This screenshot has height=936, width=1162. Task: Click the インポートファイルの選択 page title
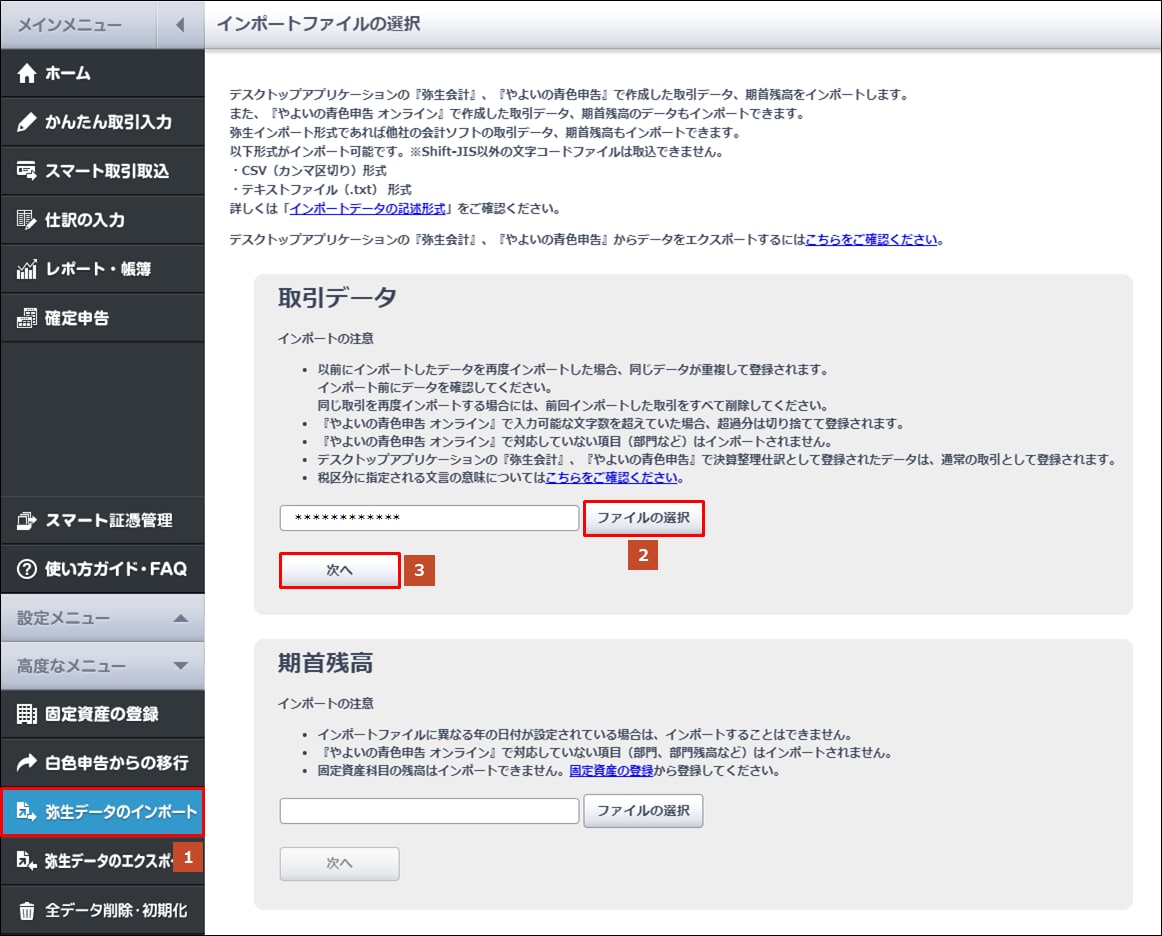(319, 24)
